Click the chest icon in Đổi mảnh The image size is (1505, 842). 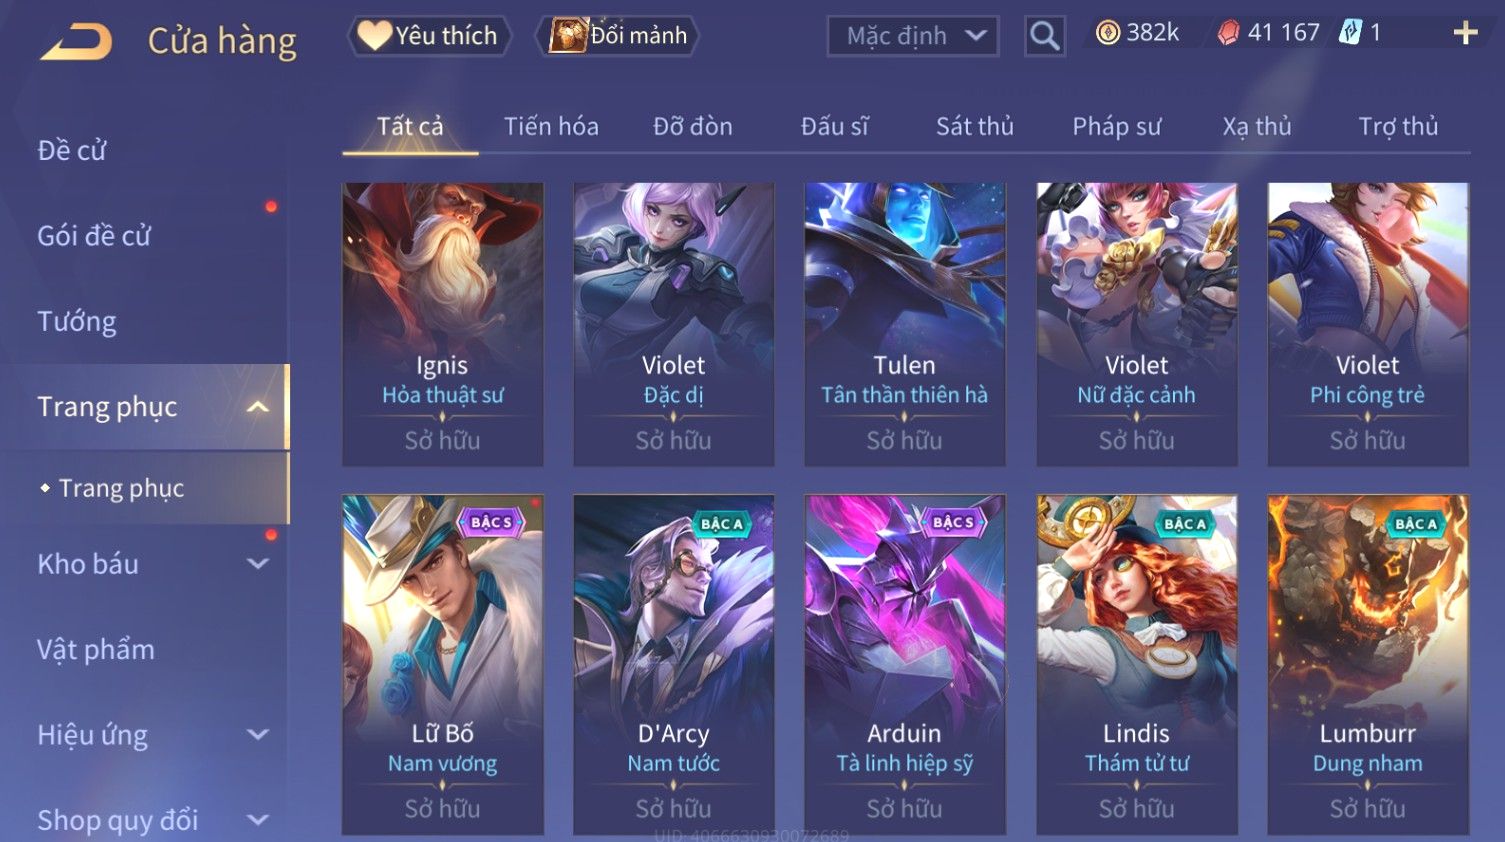pos(567,35)
